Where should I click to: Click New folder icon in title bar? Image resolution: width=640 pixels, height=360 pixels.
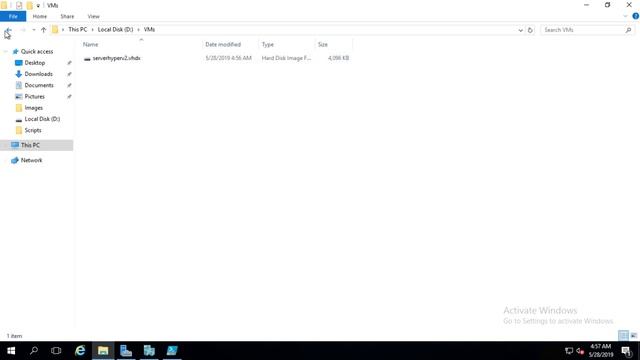pos(29,5)
